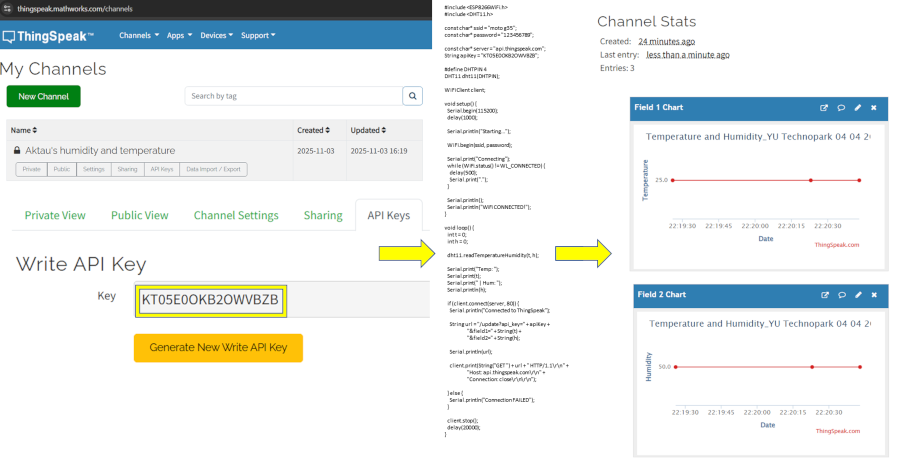Screen dimensions: 900x467
Task: Click ThingSpeak.com link in Field 1 Chart
Action: pos(836,245)
